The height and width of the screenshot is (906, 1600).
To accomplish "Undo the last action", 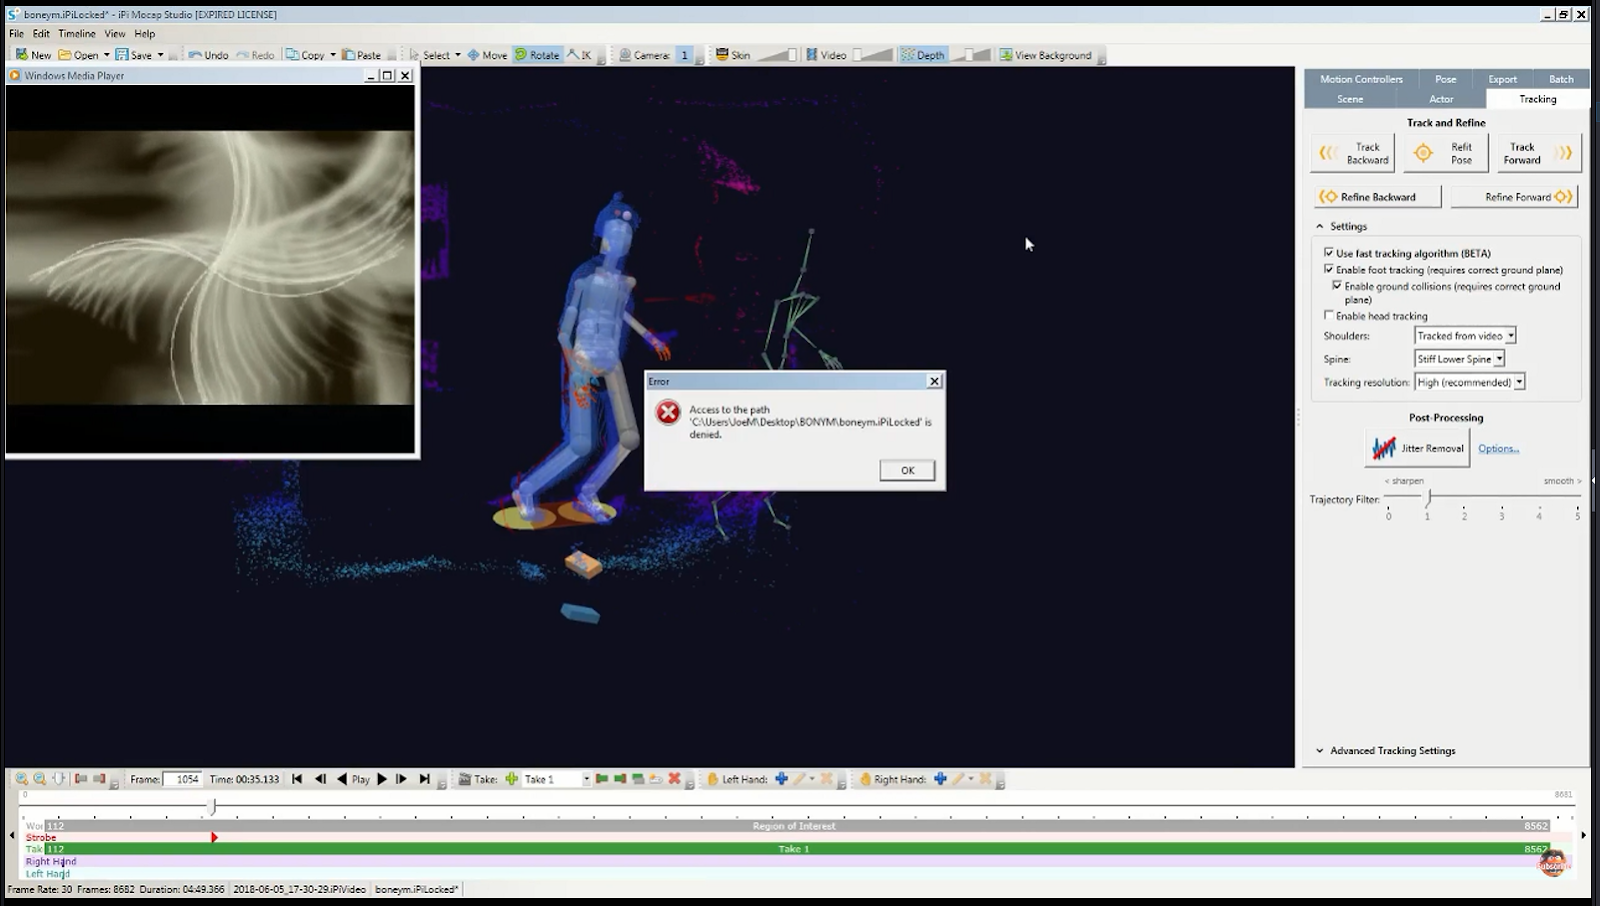I will [208, 55].
